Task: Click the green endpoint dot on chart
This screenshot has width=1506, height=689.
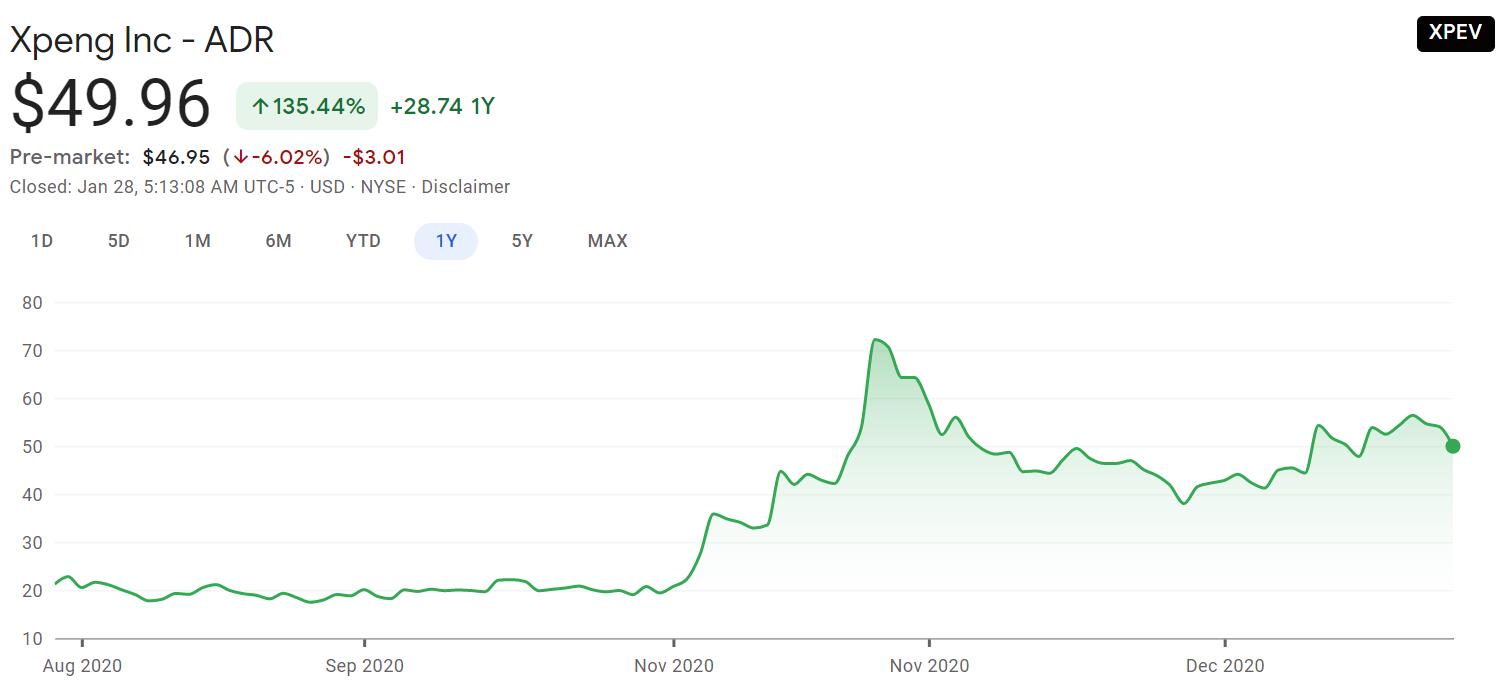Action: pos(1452,446)
